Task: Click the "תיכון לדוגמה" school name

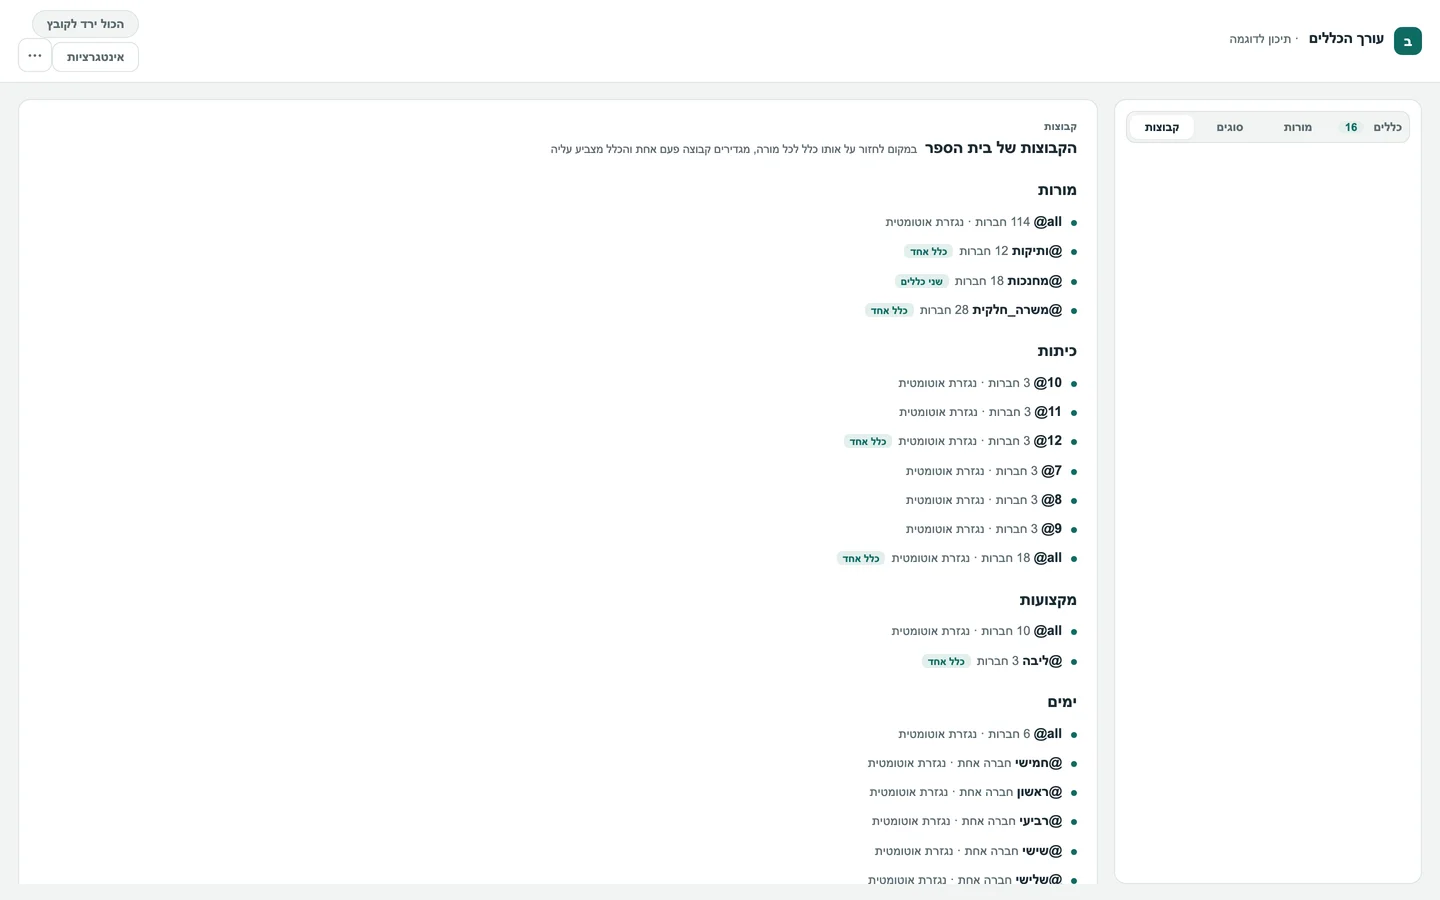Action: coord(1260,39)
